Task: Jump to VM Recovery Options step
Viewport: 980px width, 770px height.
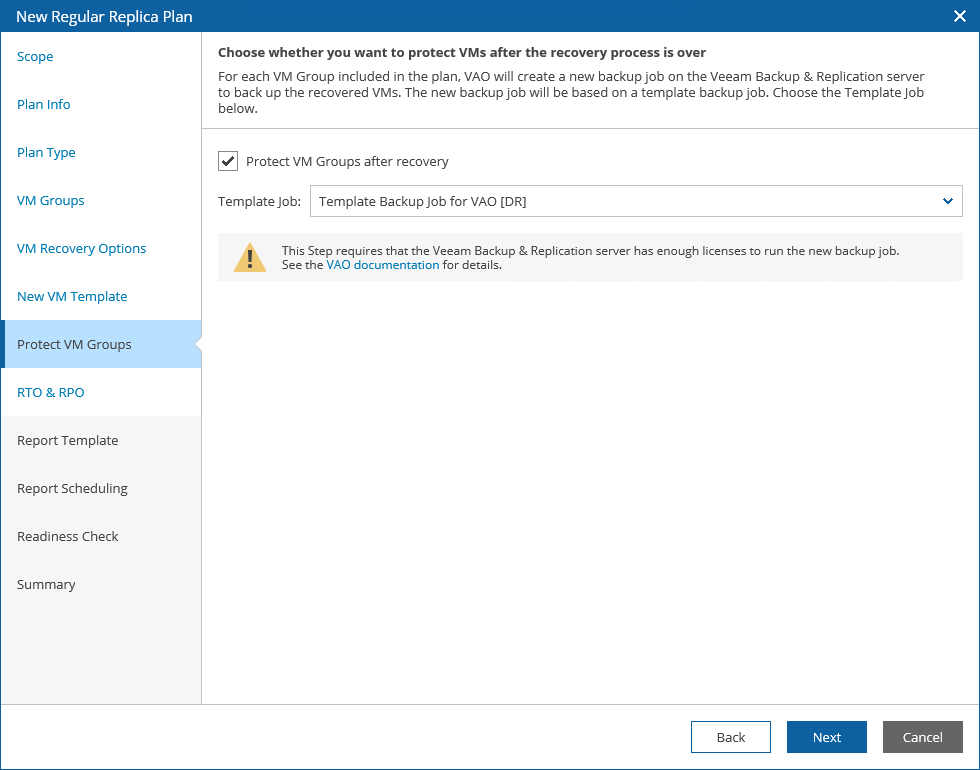Action: (82, 249)
